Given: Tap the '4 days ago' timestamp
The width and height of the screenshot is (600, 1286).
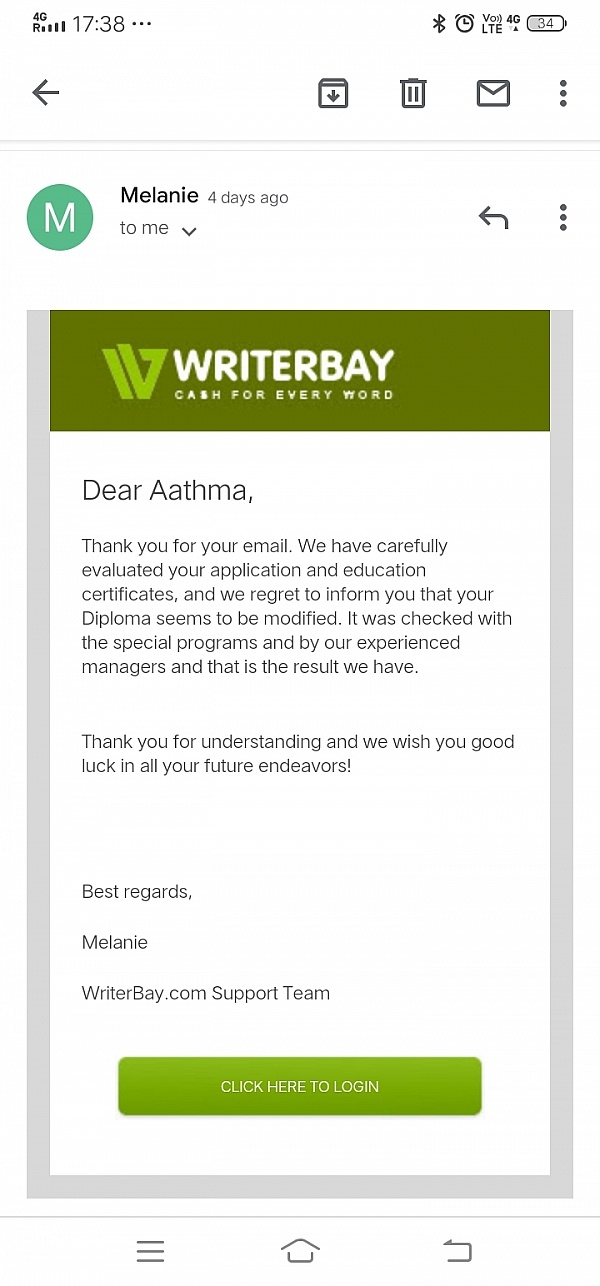Looking at the screenshot, I should point(247,197).
